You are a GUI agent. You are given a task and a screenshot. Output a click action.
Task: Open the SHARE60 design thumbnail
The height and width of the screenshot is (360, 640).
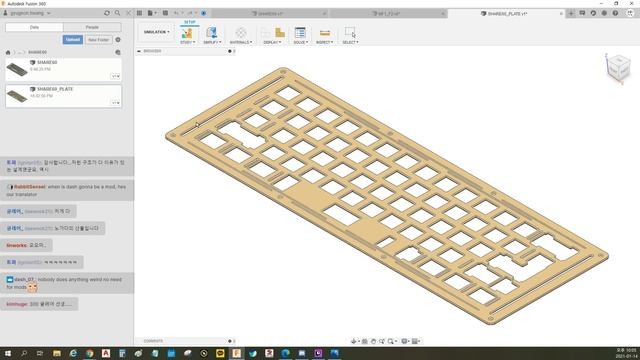(17, 69)
